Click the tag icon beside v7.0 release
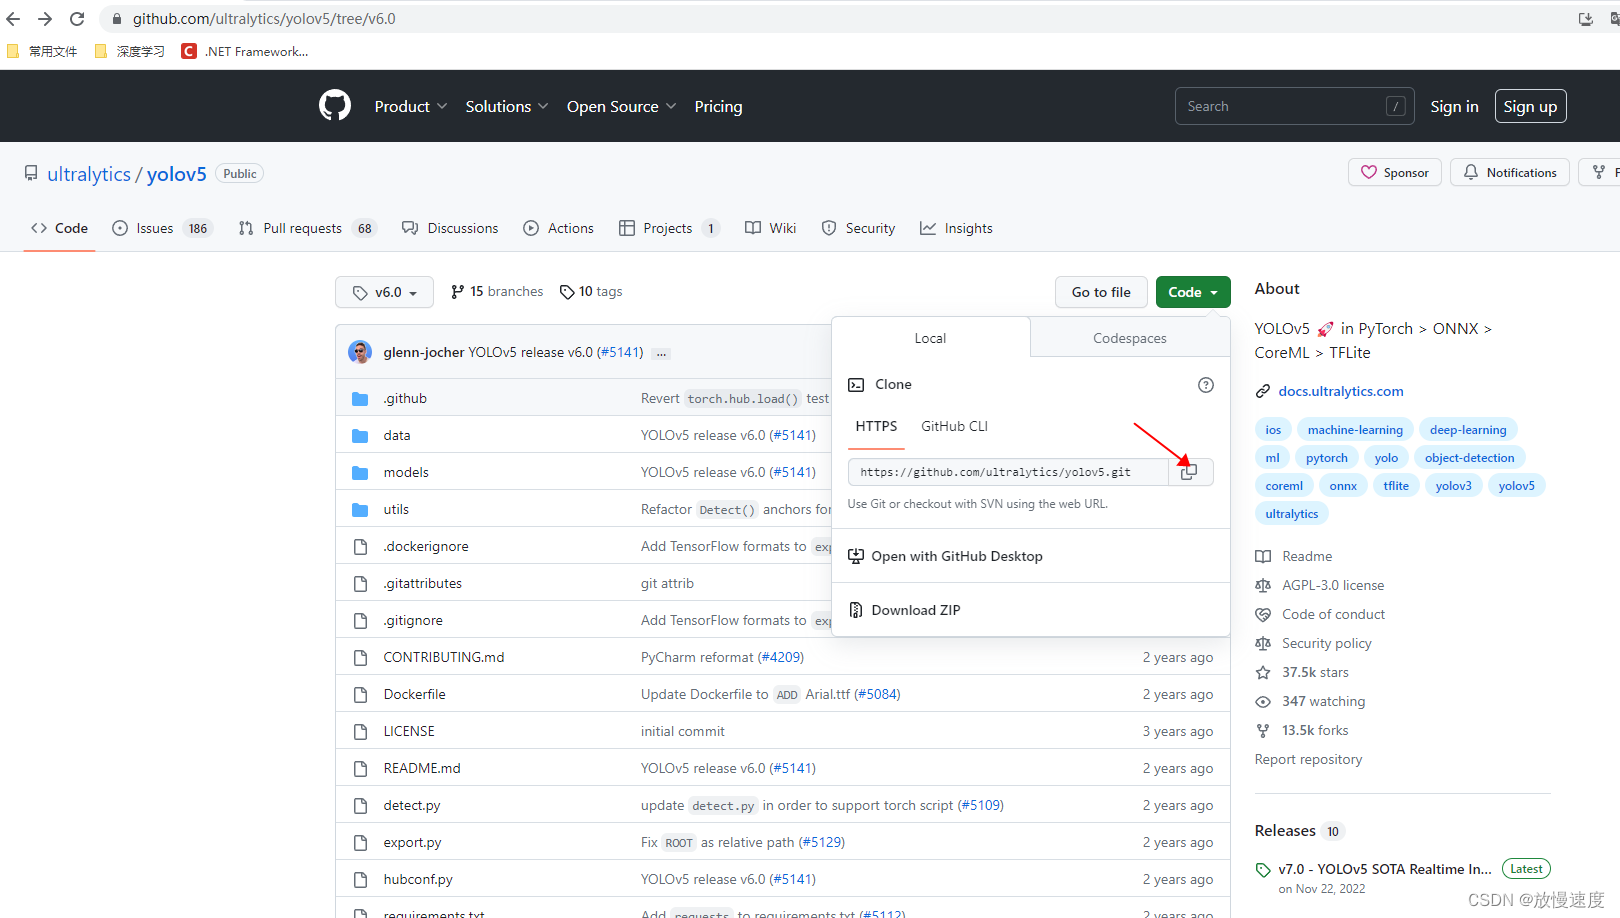This screenshot has height=918, width=1620. 1263,870
